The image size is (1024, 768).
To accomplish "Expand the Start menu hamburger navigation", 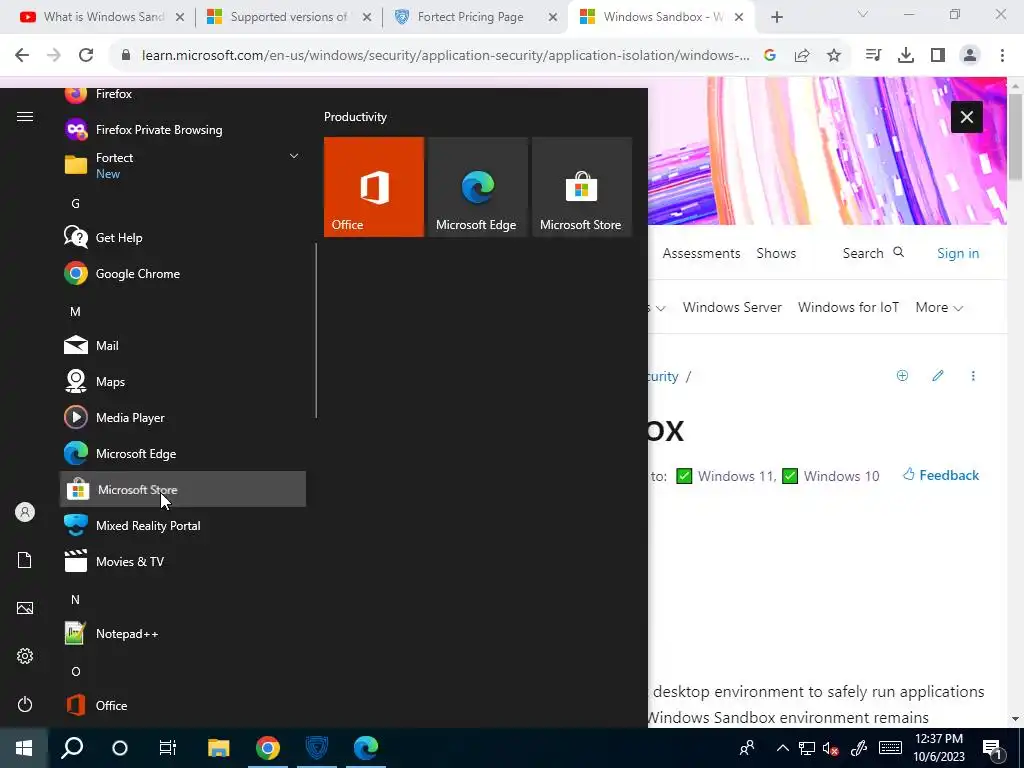I will coord(25,116).
